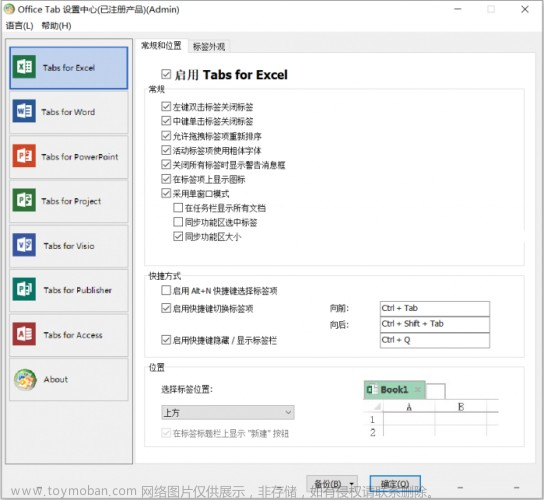Click the Excel icon on Book1 preview tab
The width and height of the screenshot is (544, 500).
[372, 390]
